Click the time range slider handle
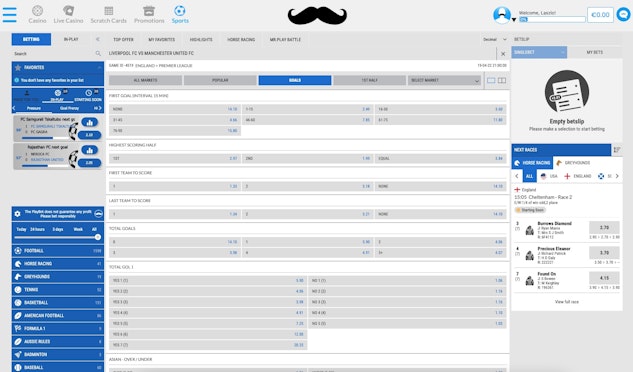 point(97,237)
